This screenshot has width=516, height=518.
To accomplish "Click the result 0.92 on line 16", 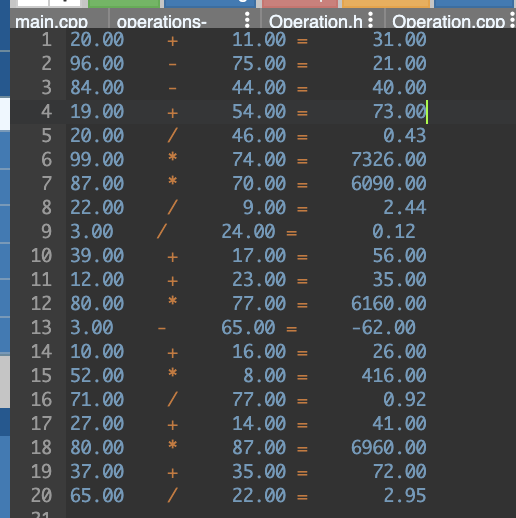I will (x=405, y=400).
